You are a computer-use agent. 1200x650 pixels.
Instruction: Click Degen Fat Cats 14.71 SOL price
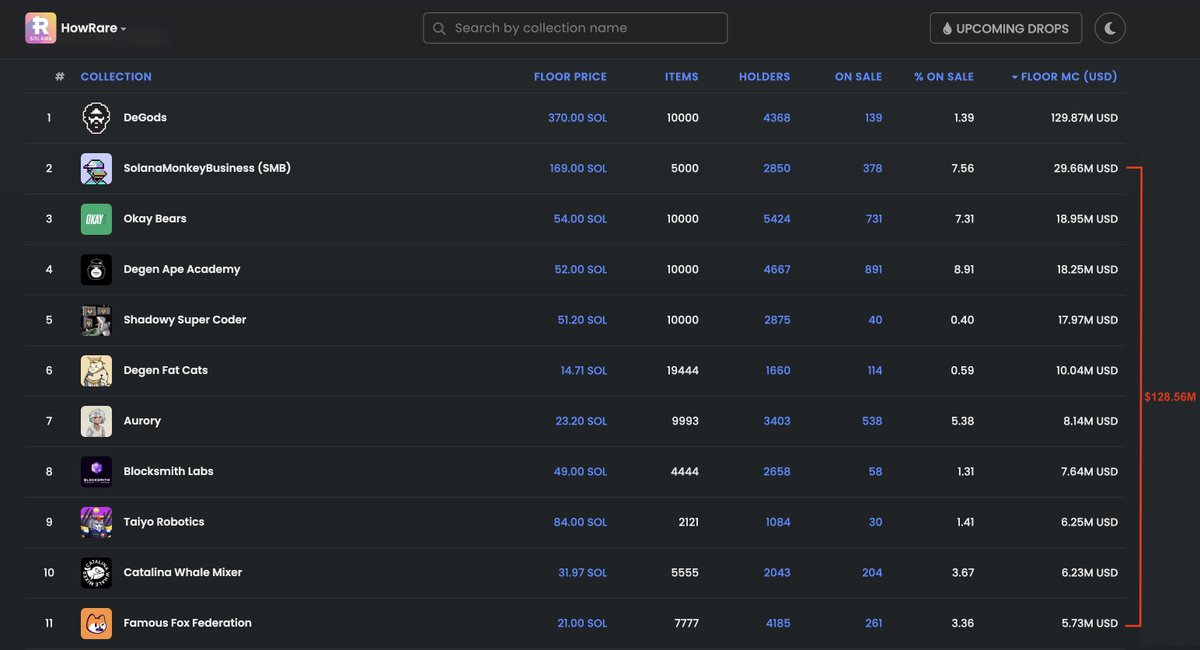tap(584, 370)
